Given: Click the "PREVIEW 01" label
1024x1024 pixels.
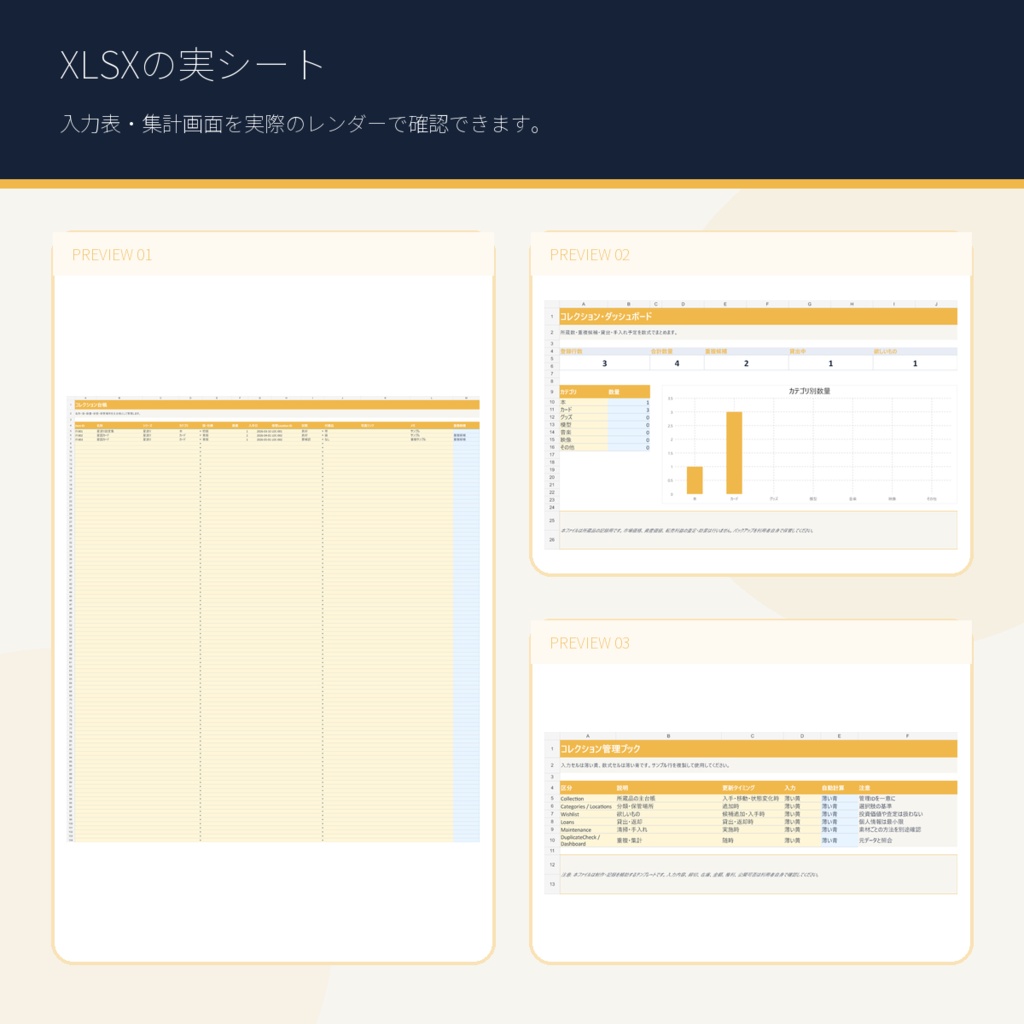Looking at the screenshot, I should (x=112, y=255).
